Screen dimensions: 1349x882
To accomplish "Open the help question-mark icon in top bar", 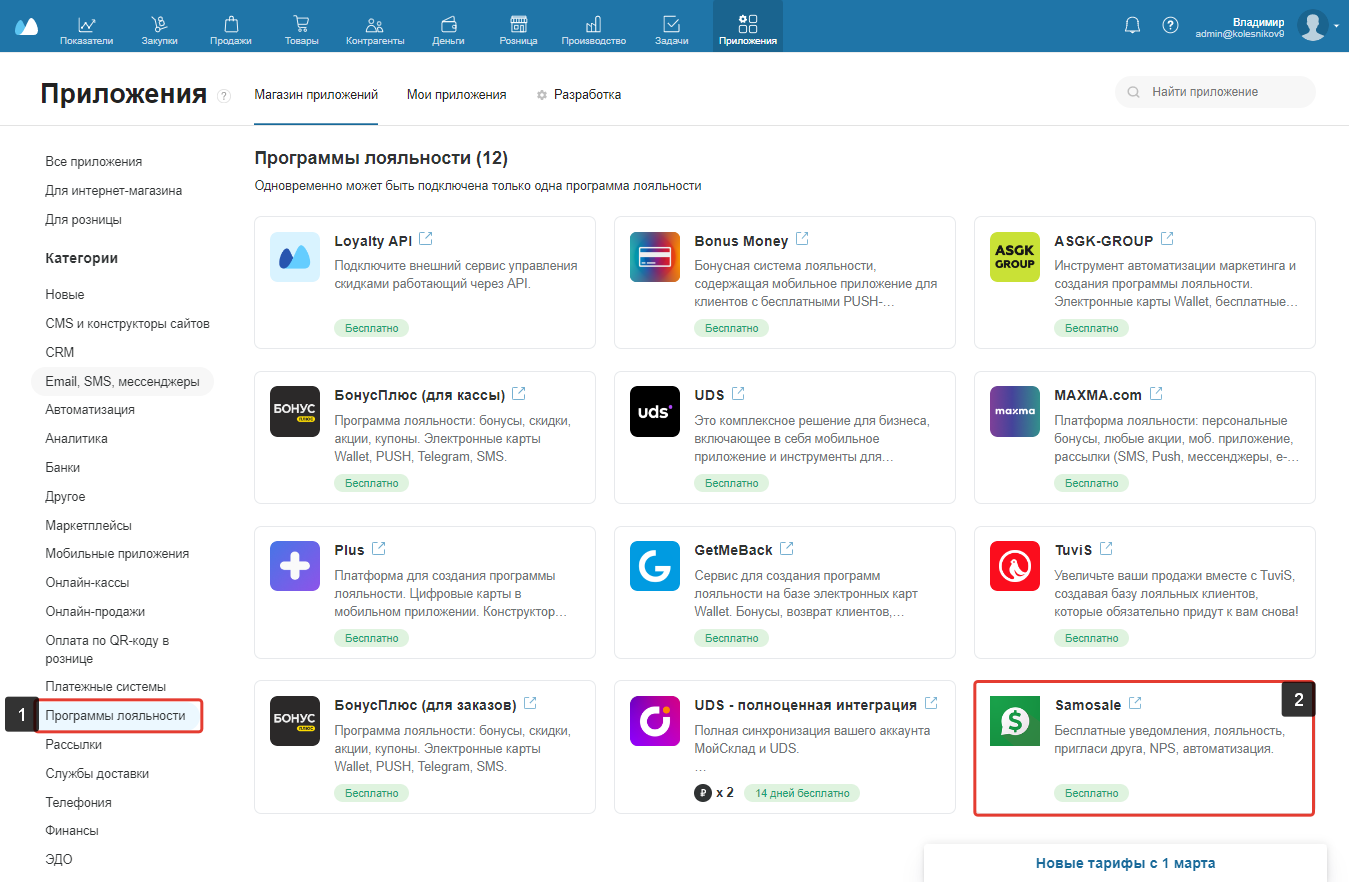I will coord(1170,25).
